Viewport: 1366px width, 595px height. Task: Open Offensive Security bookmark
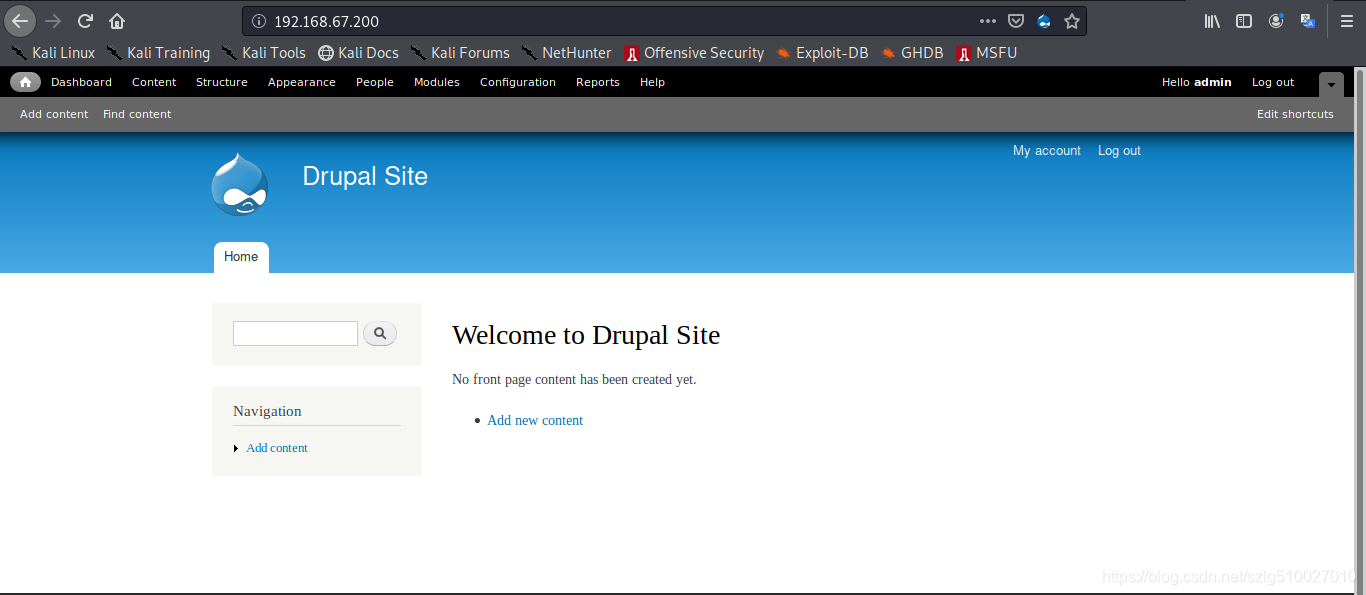(694, 53)
